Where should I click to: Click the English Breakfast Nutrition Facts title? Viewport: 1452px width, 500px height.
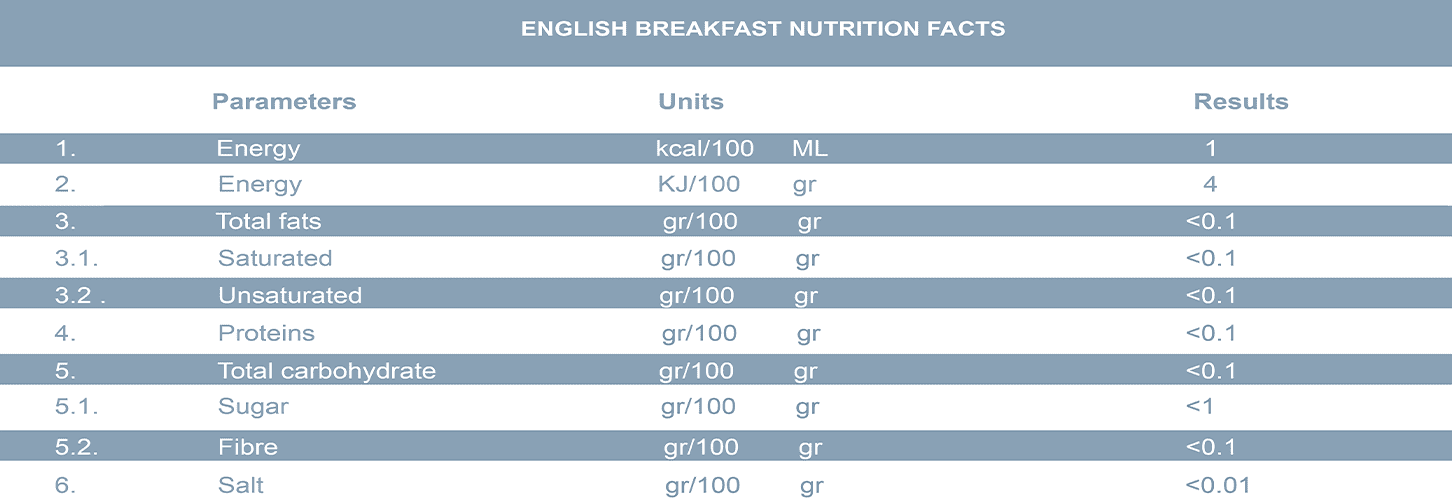pyautogui.click(x=762, y=29)
